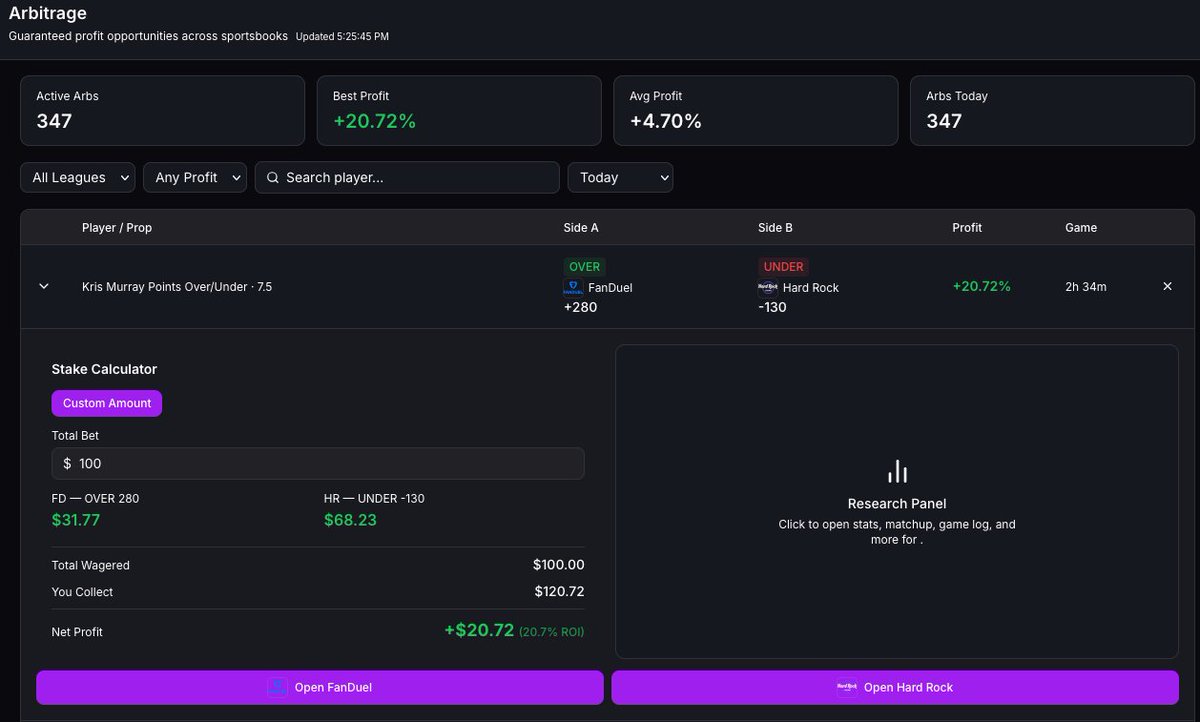Click the FD — OVER 280 label
Screen dimensions: 1200x722
coord(95,498)
